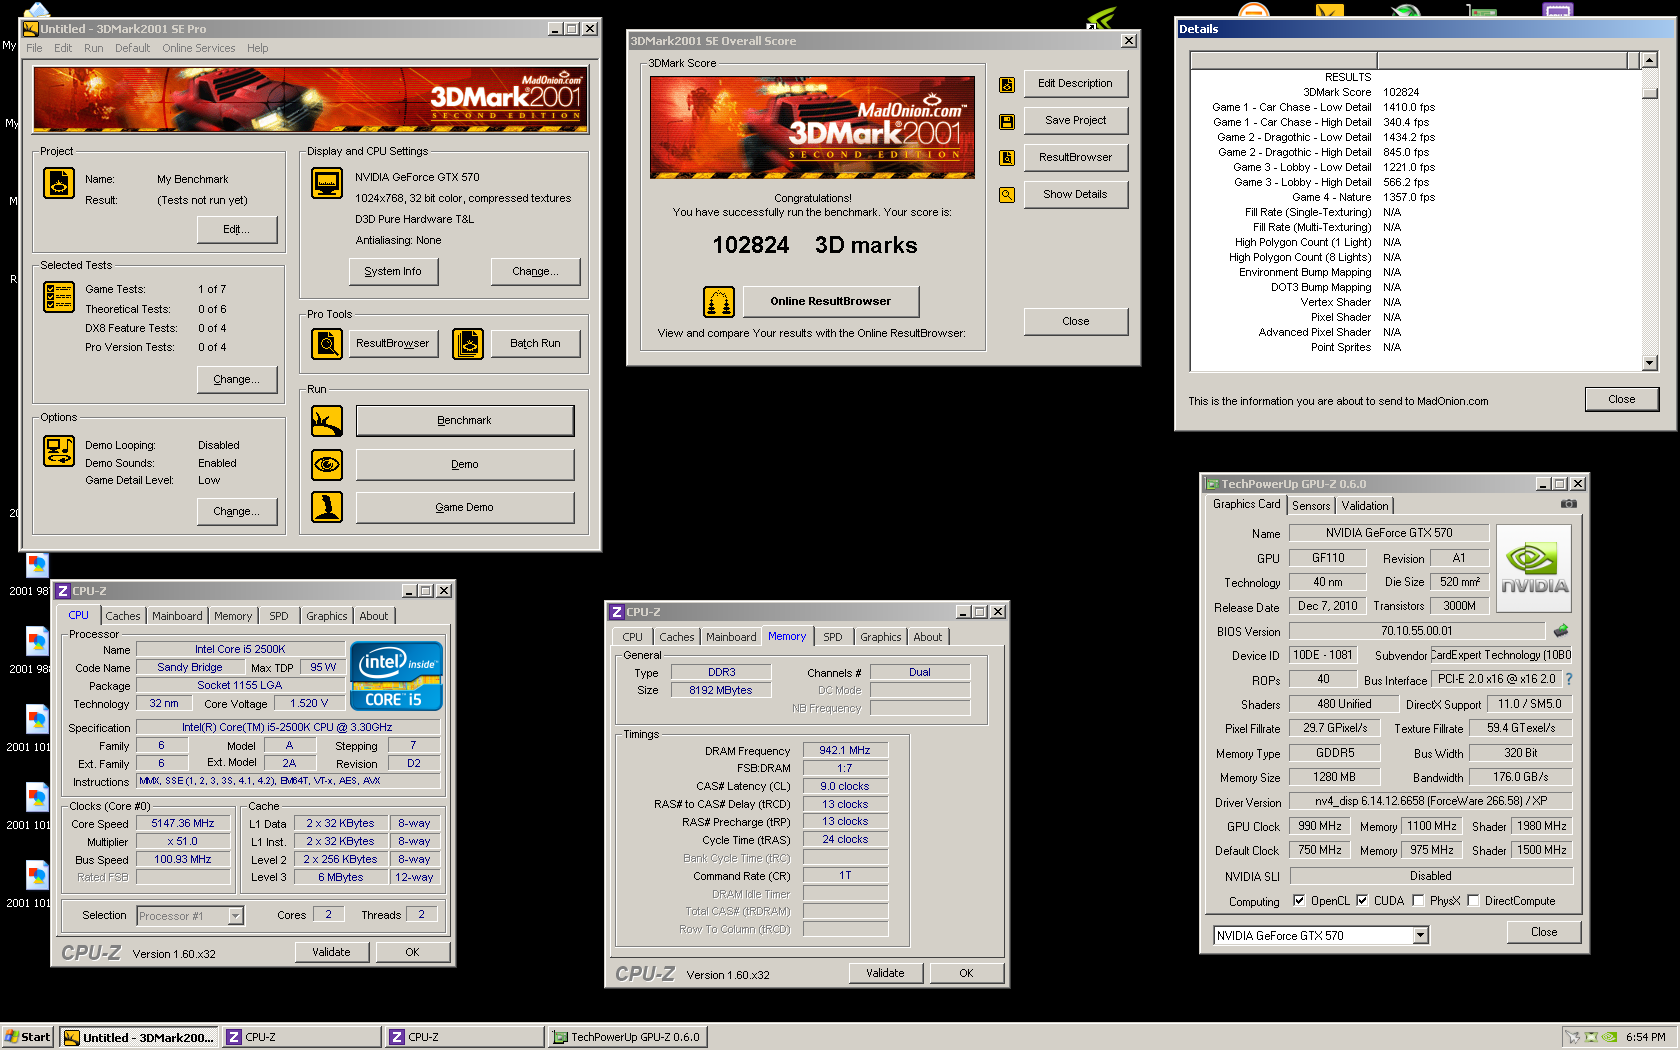Viewport: 1680px width, 1050px height.
Task: Click Change... under Selected Tests
Action: 237,379
